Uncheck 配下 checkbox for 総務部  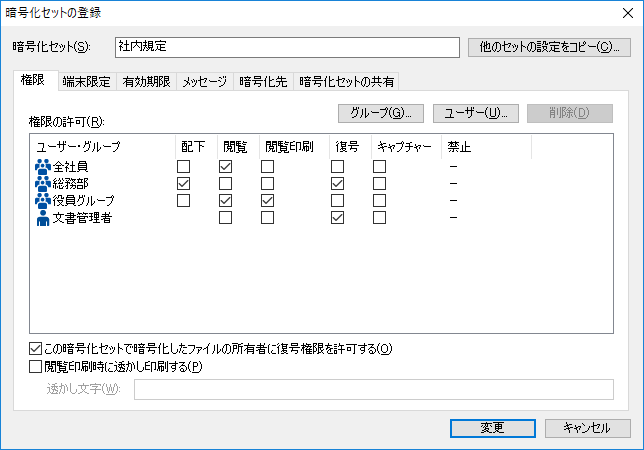[x=184, y=184]
